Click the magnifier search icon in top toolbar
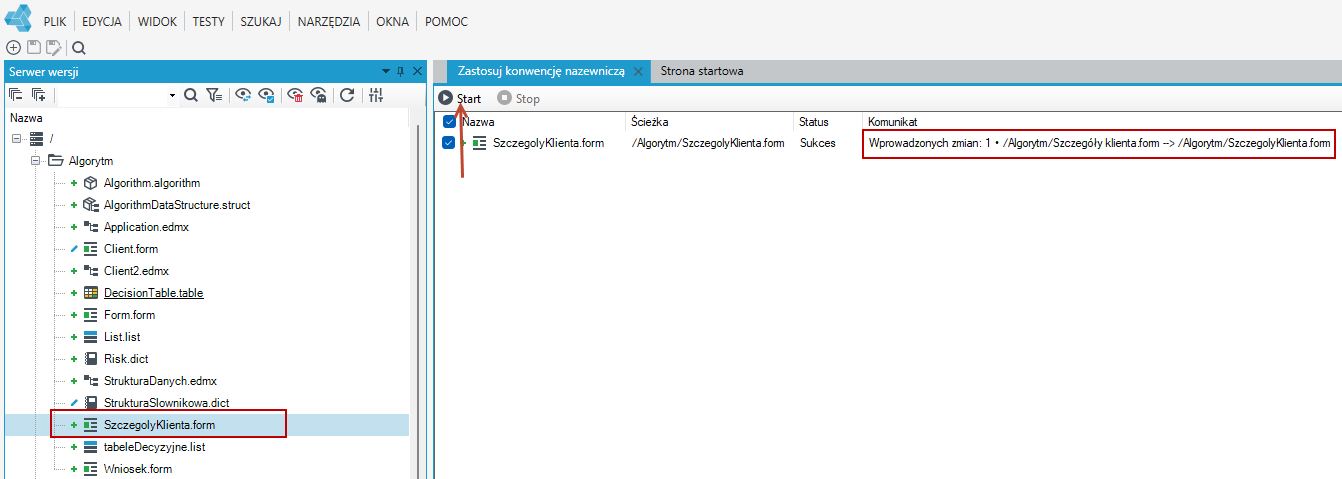Screen dimensions: 1342x479 pos(79,47)
